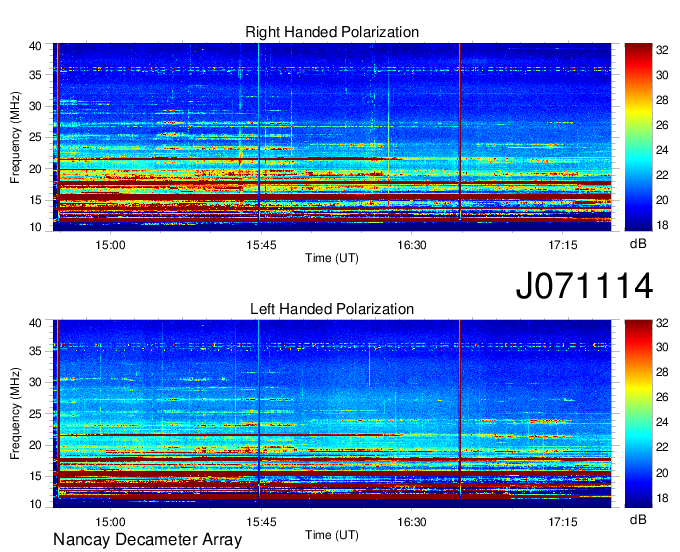Click the 20 MHz tick on right-handed plot
The image size is (680, 552).
36,169
